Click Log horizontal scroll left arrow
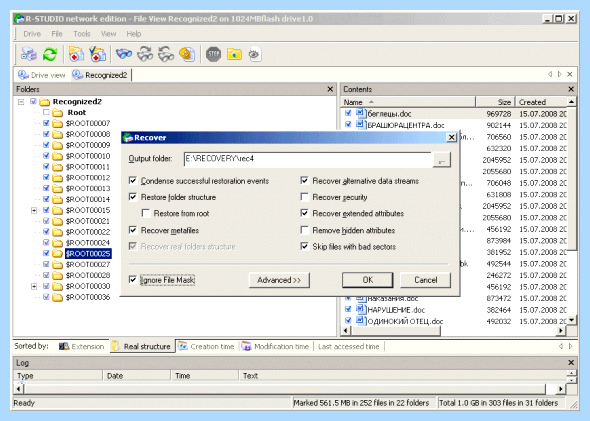This screenshot has width=590, height=421. (x=19, y=389)
